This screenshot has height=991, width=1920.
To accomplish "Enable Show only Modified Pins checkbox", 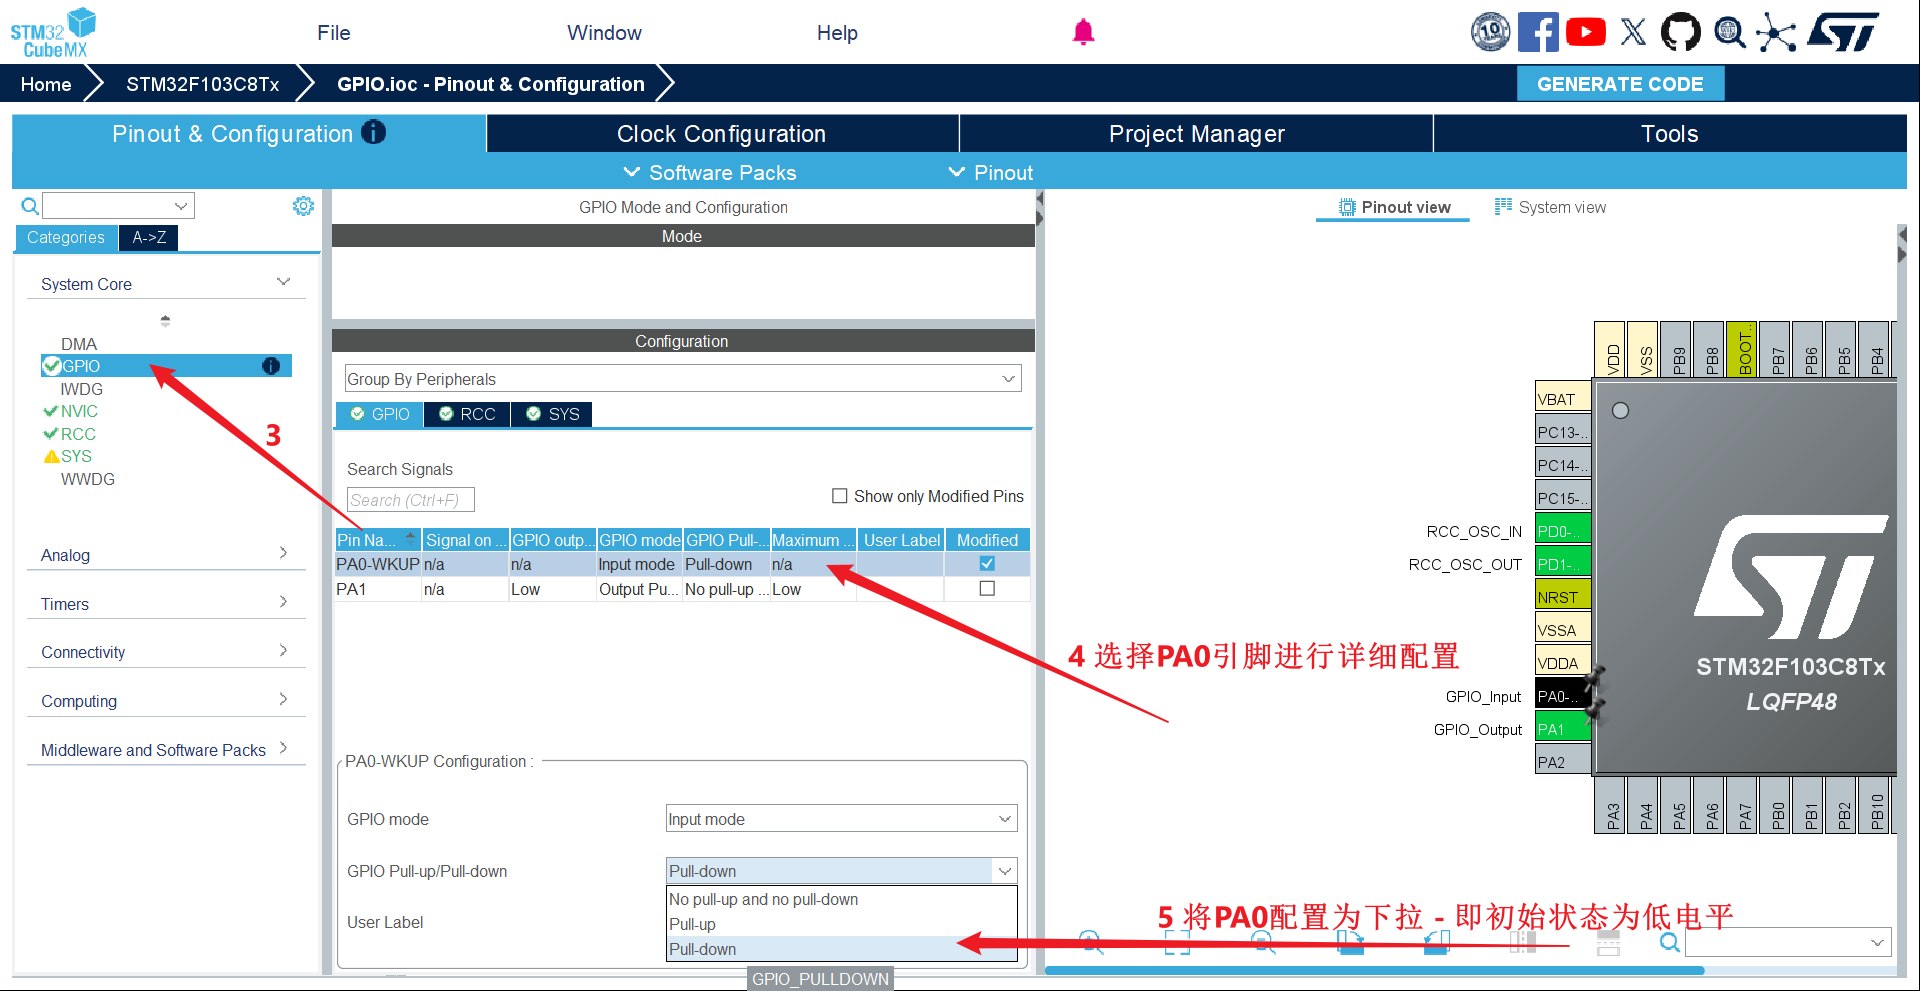I will point(840,496).
